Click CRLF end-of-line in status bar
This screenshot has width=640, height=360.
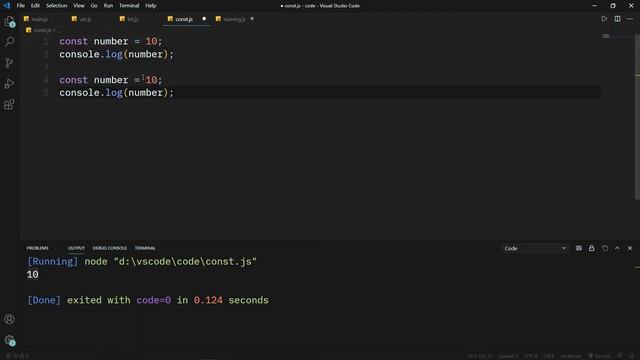(x=549, y=356)
